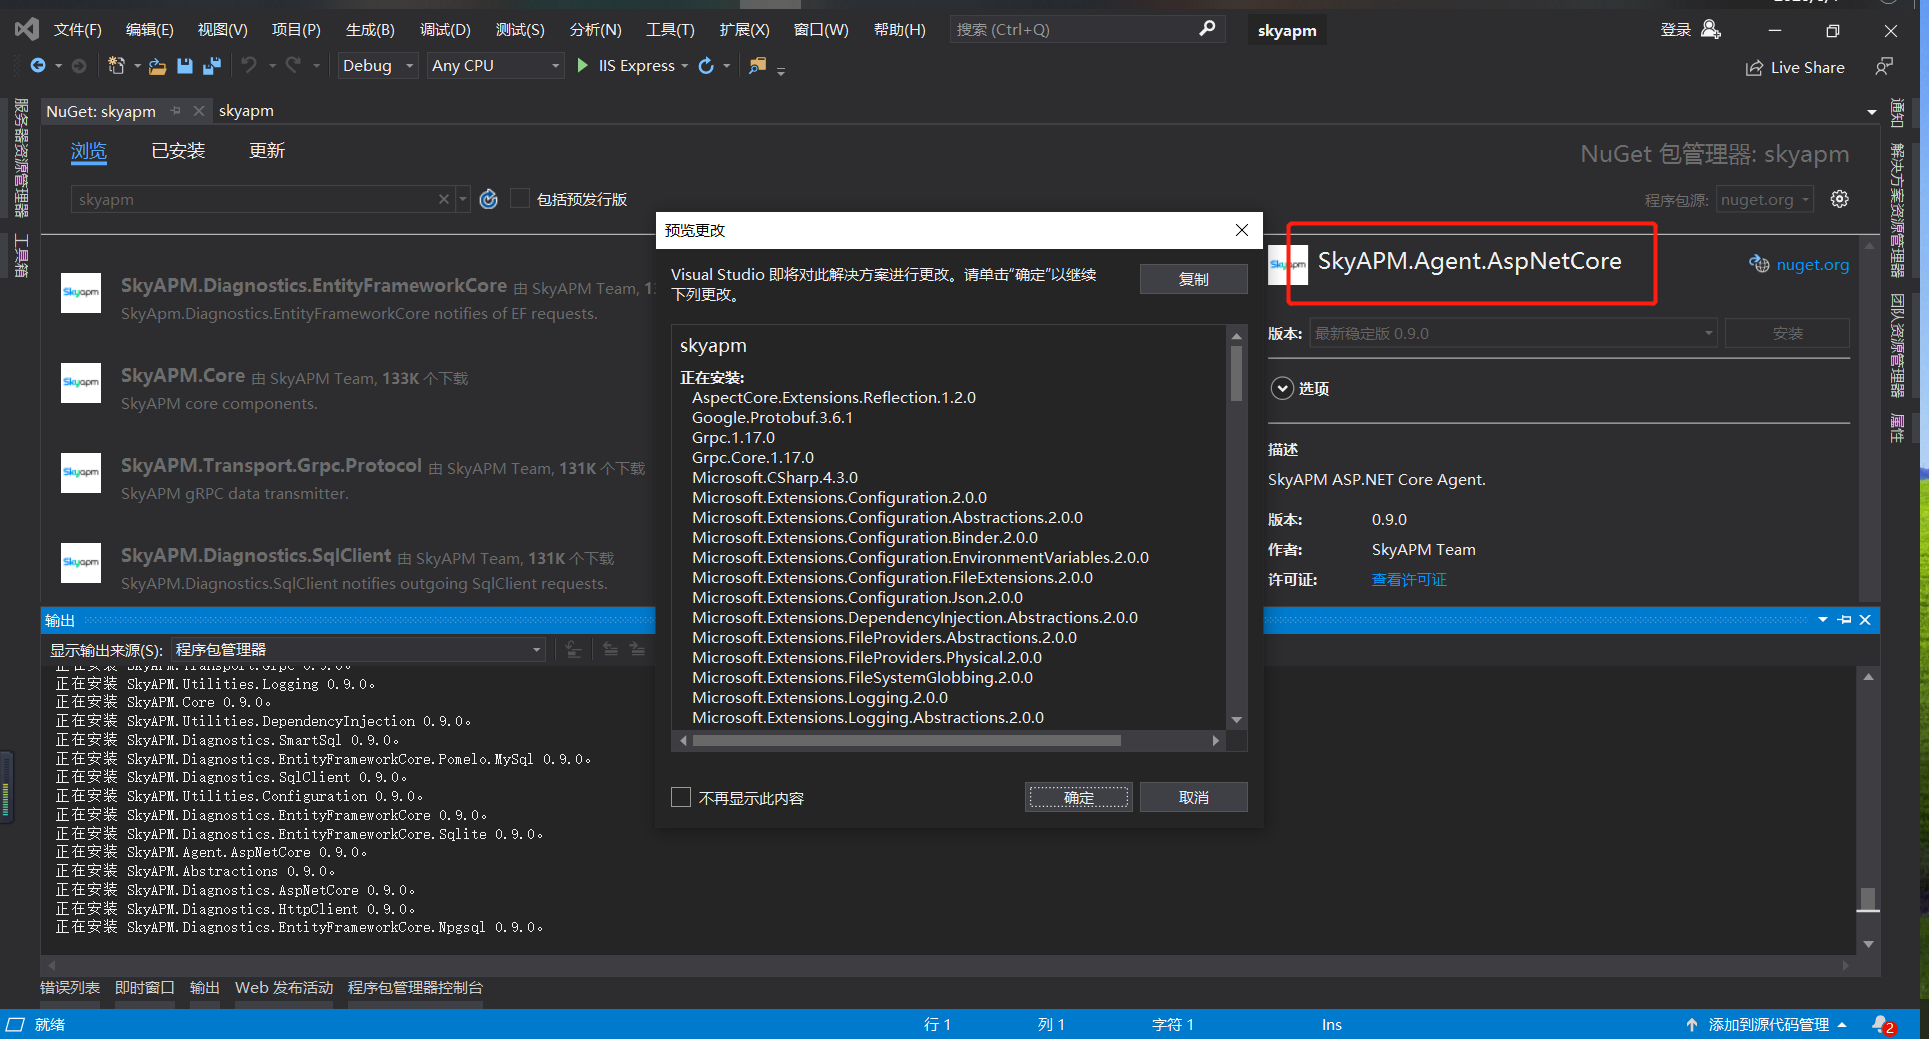Viewport: 1929px width, 1039px height.
Task: Click the undo arrow icon
Action: (x=249, y=66)
